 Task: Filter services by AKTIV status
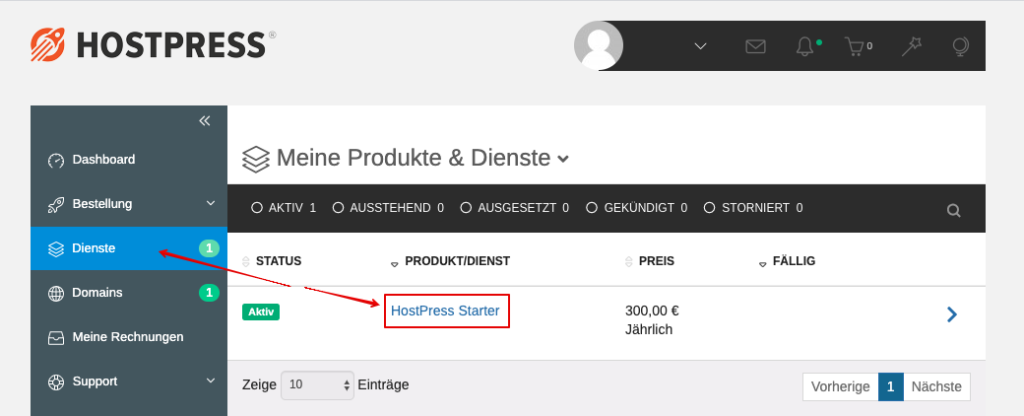pos(284,208)
